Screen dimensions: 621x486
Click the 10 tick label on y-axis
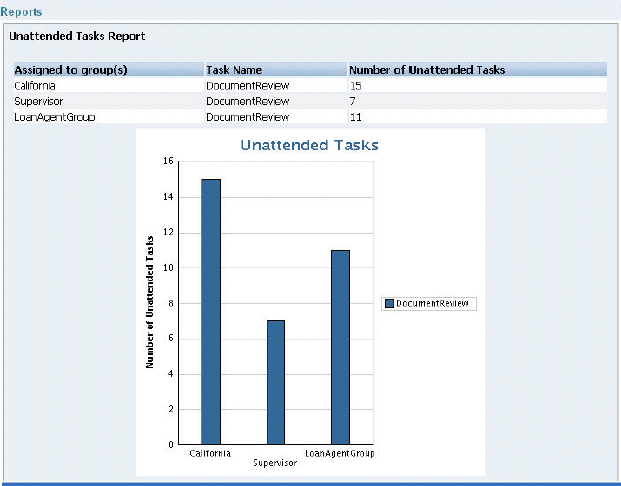[x=168, y=267]
